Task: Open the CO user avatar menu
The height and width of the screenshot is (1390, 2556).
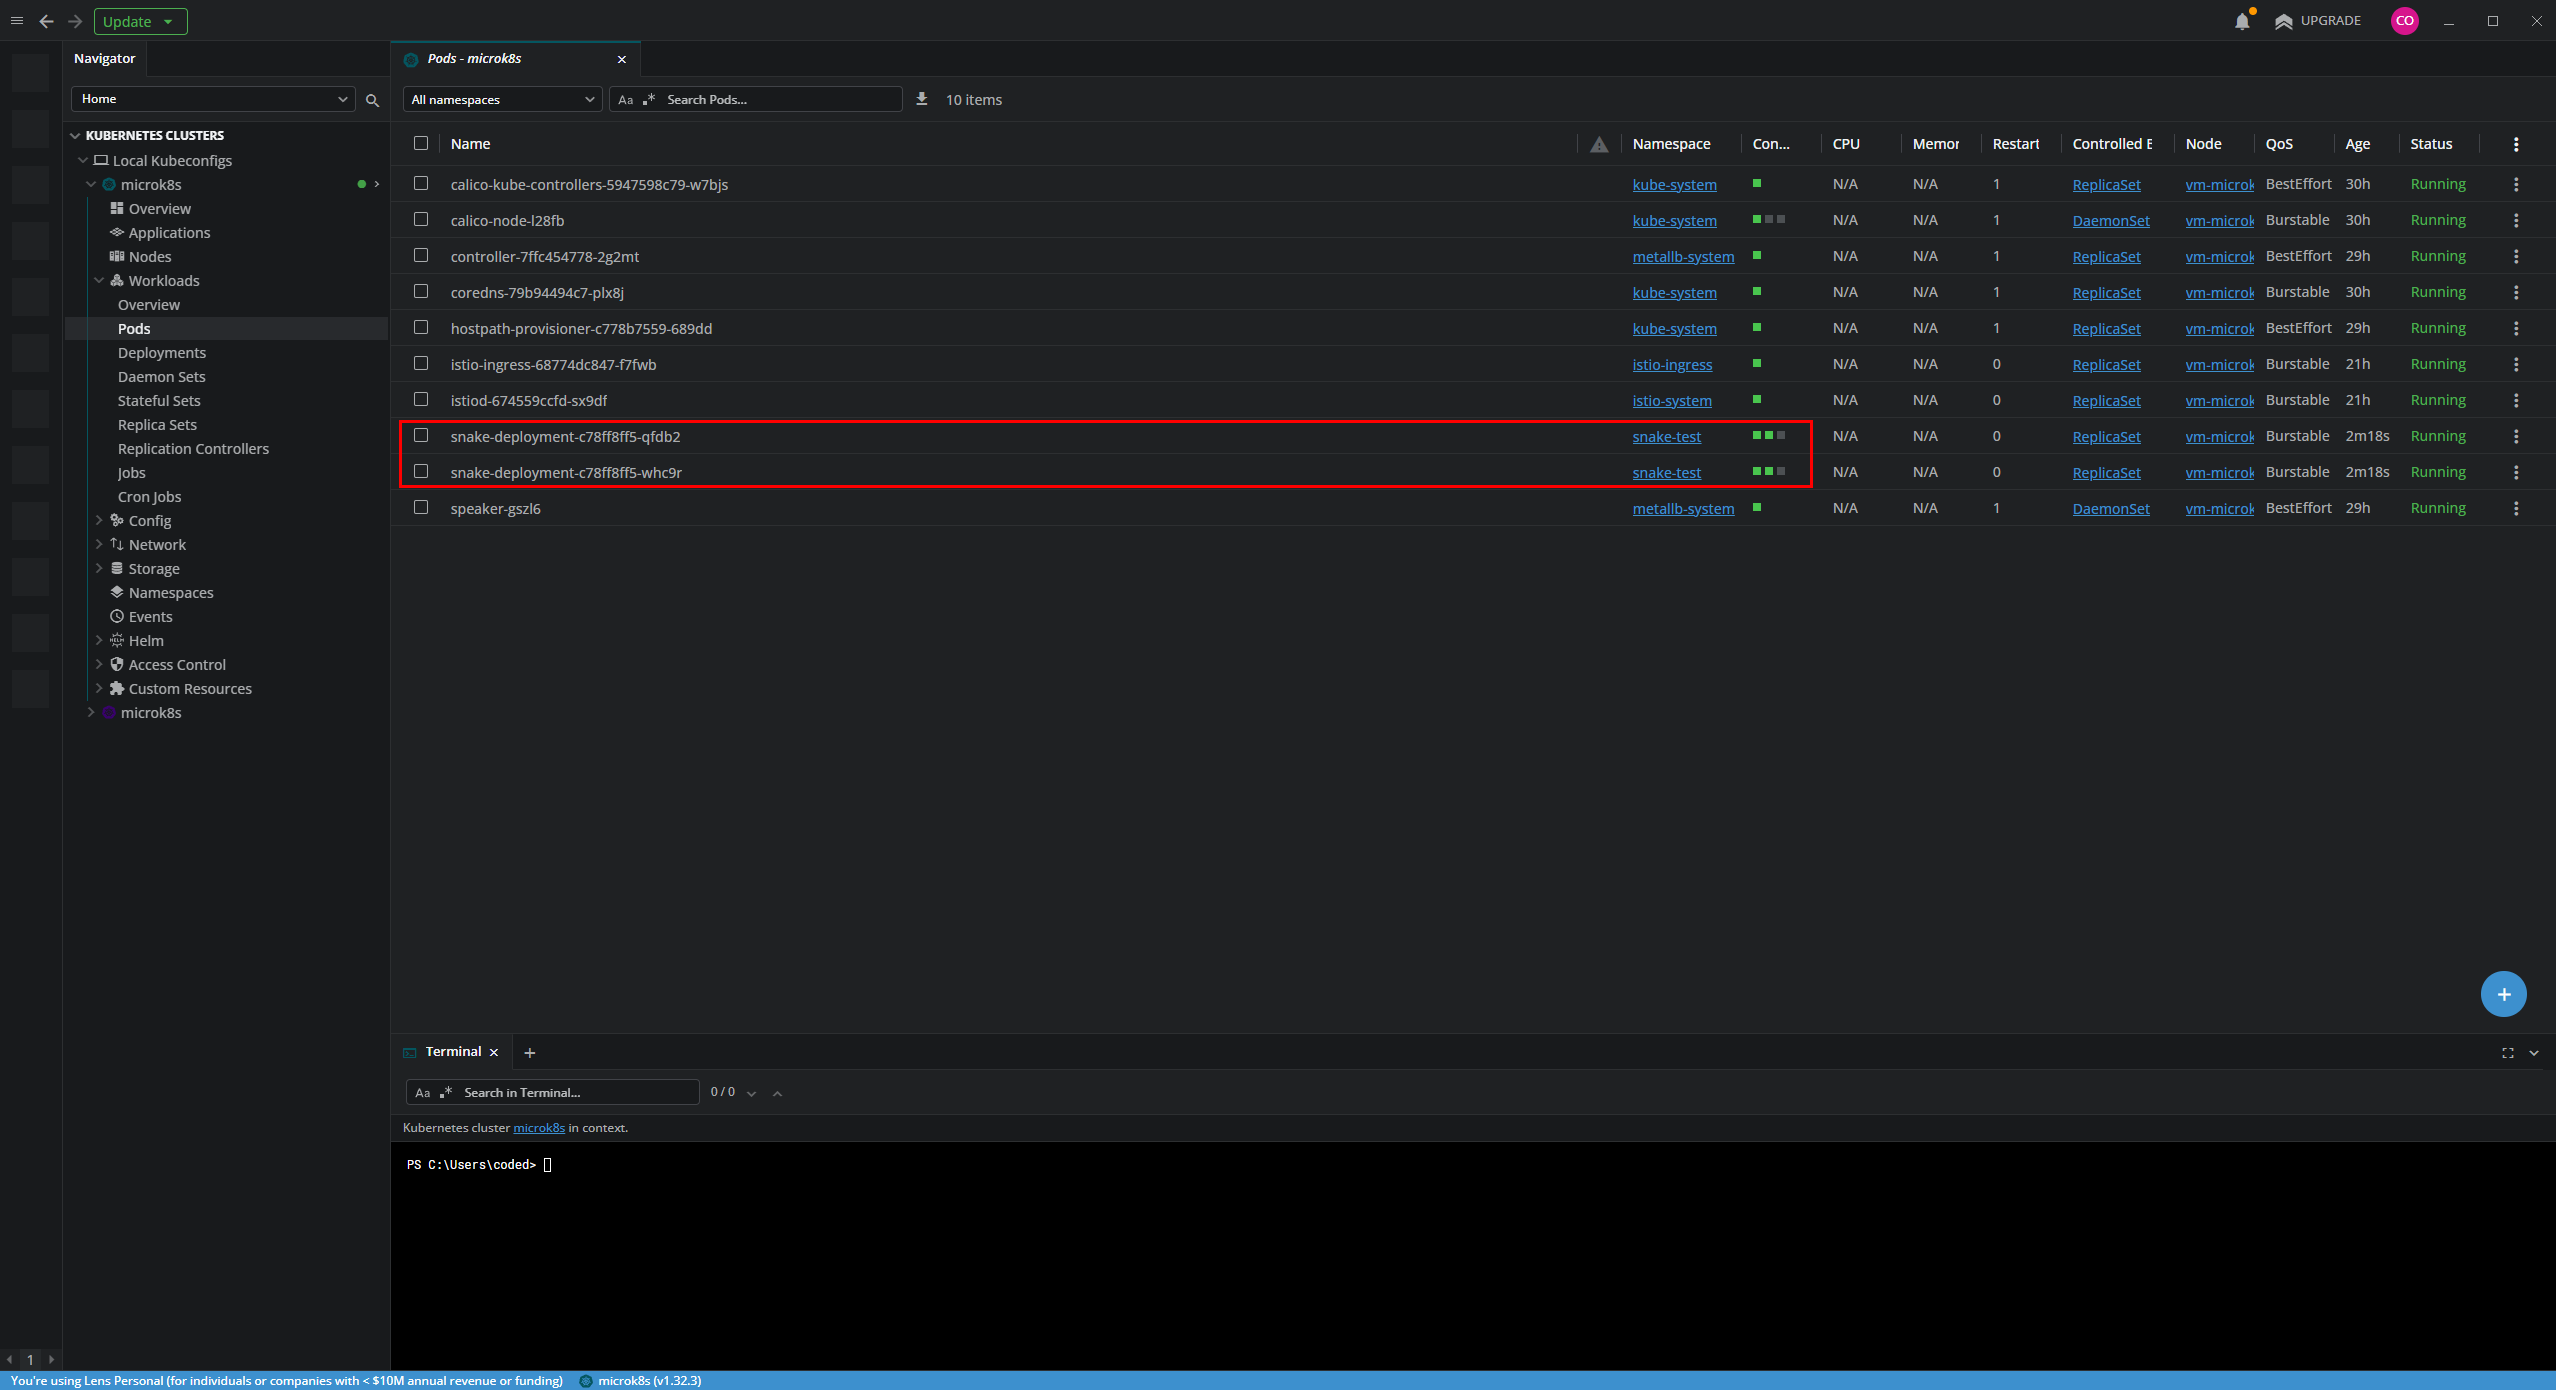Action: (x=2405, y=20)
